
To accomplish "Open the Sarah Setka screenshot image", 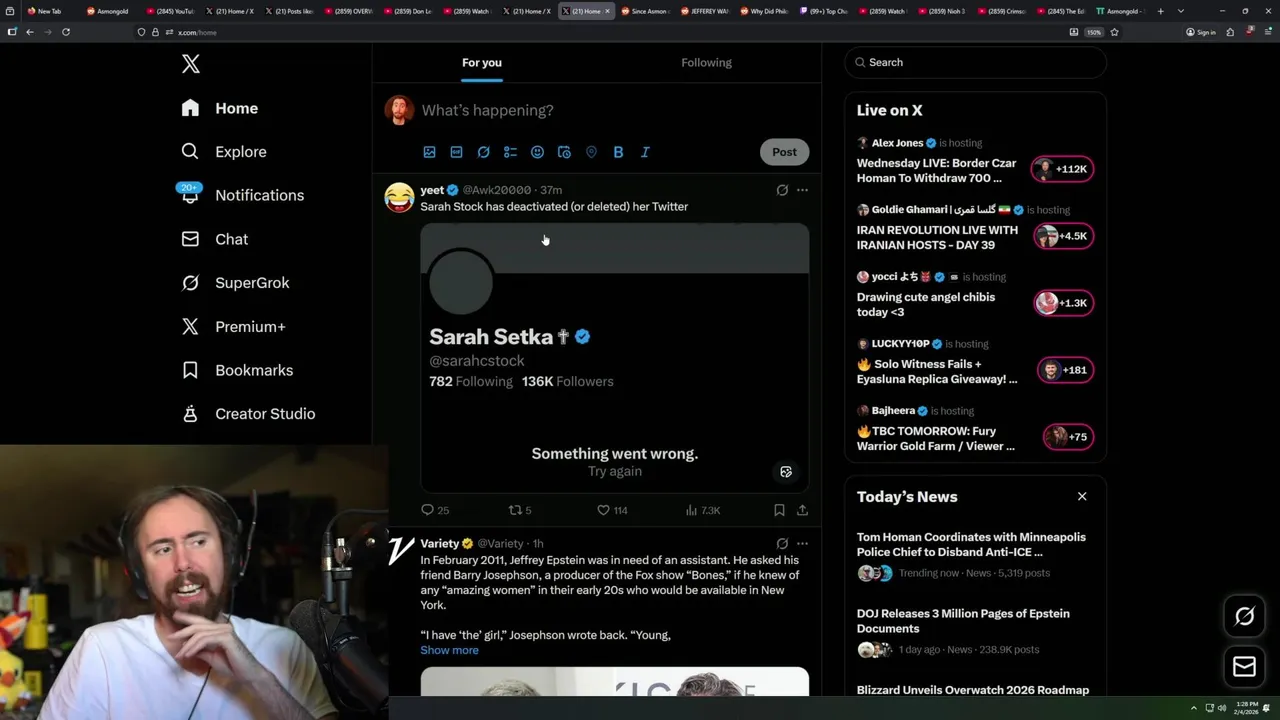I will 614,358.
